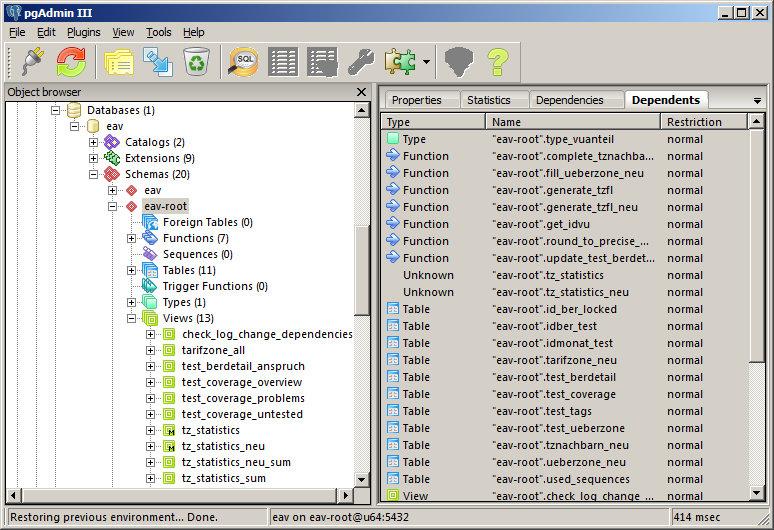The height and width of the screenshot is (530, 774).
Task: Collapse the Views (13) node
Action: tap(132, 318)
